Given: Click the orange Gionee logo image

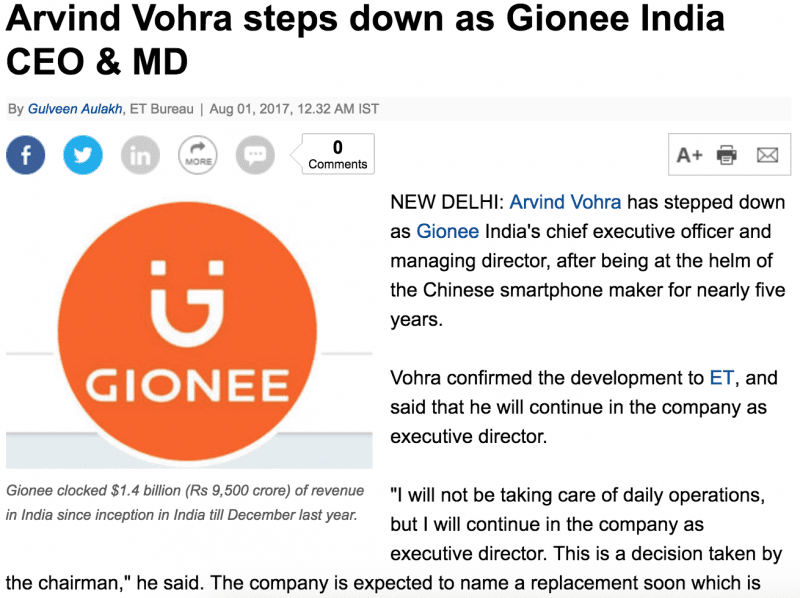Looking at the screenshot, I should click(189, 330).
